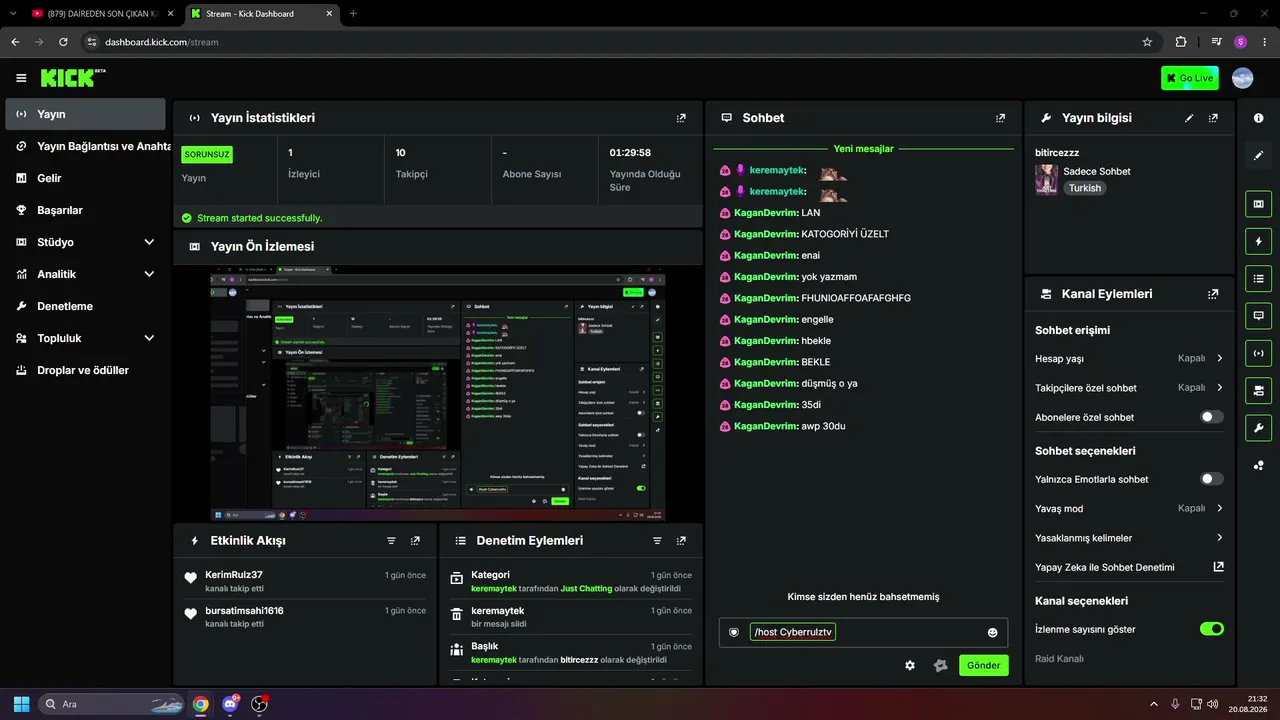
Task: Open the Chrome extensions puzzle icon
Action: (1181, 42)
